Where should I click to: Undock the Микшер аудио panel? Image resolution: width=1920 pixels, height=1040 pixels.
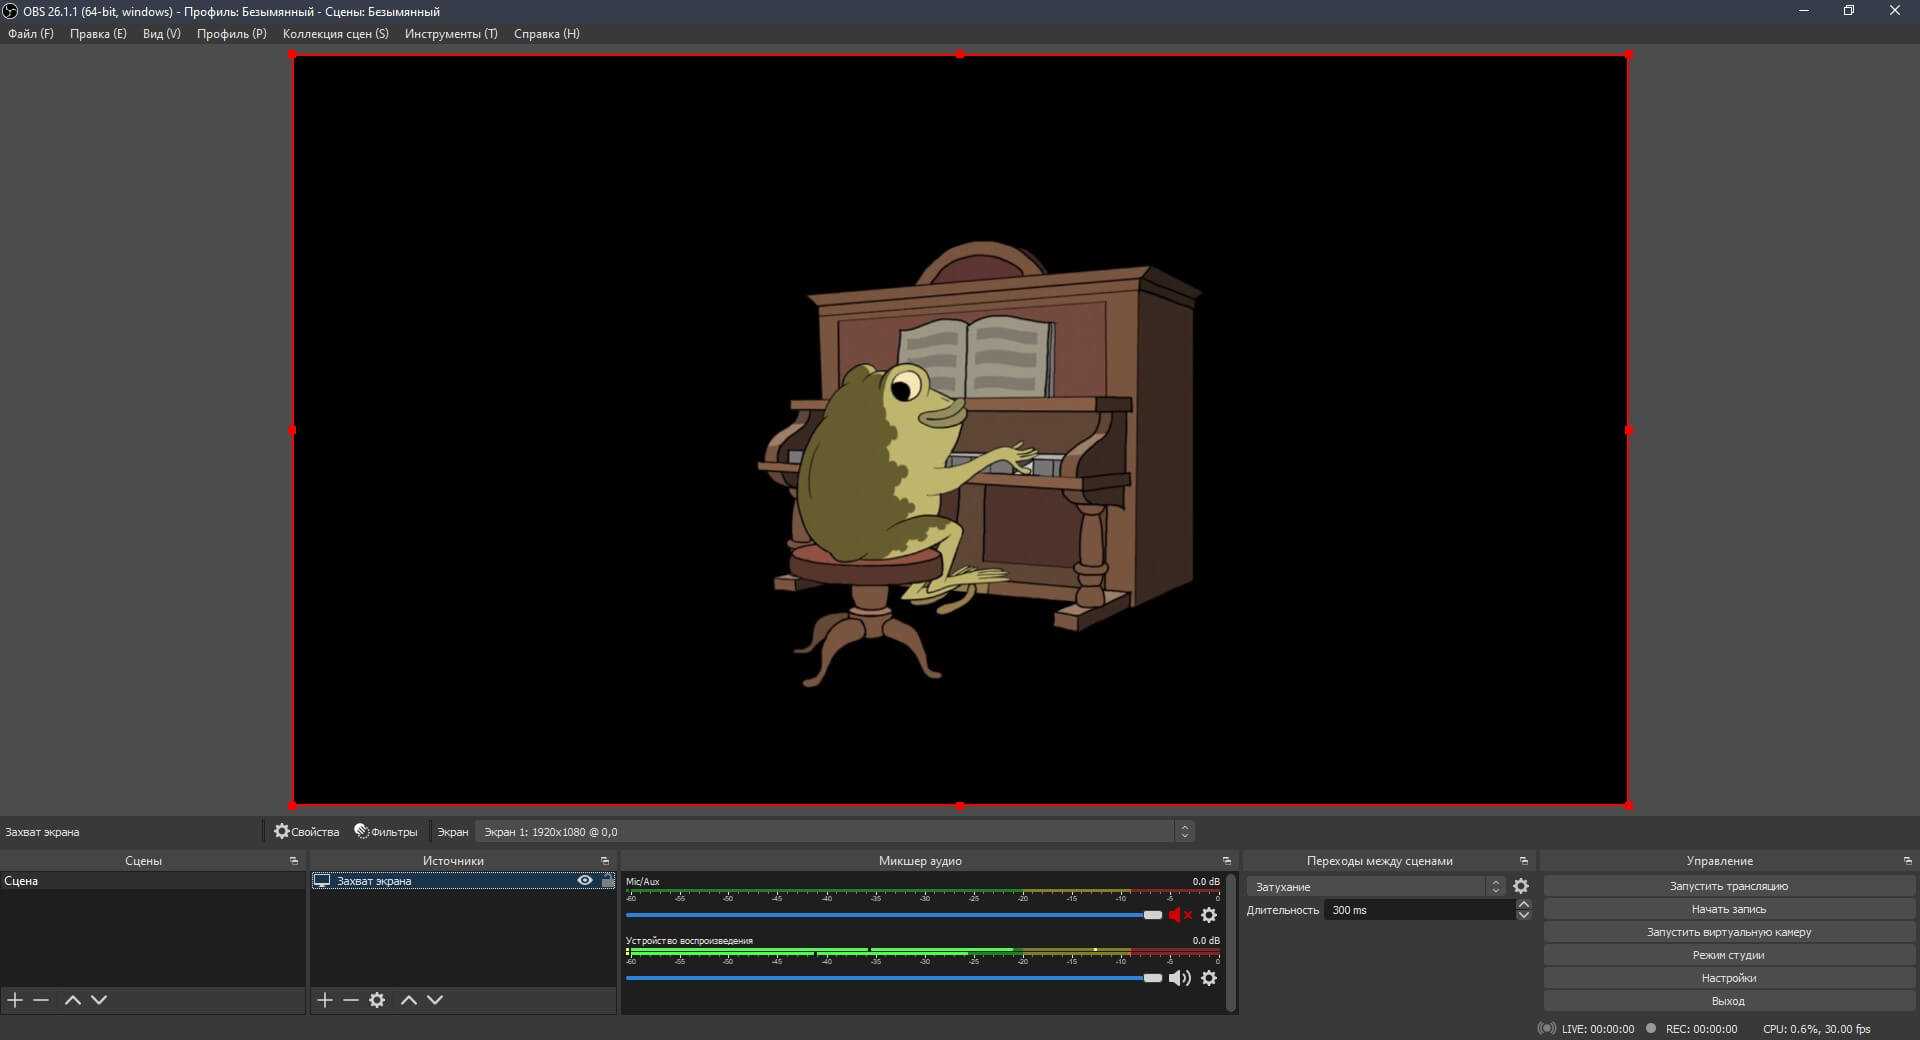click(x=1227, y=861)
